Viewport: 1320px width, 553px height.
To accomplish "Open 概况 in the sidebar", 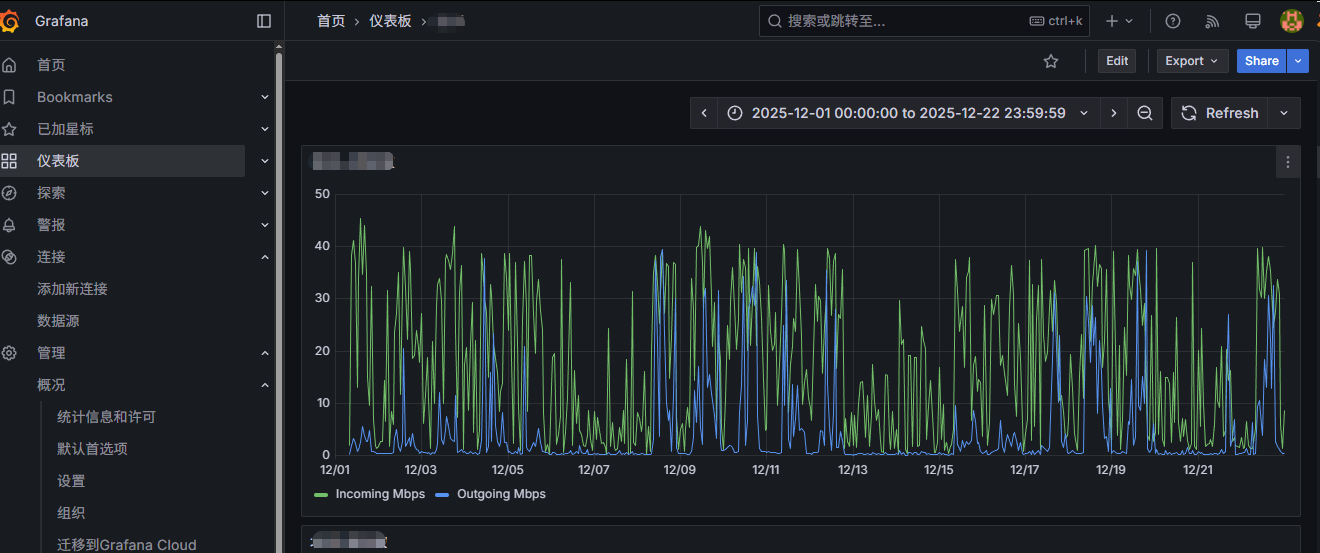I will (x=51, y=385).
